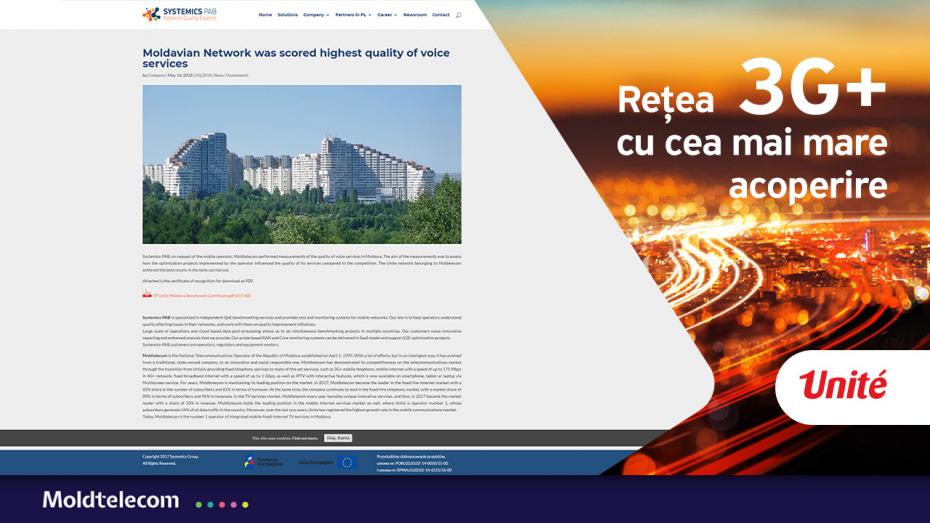Viewport: 930px width, 523px height.
Task: Click the European Union flag in footer
Action: 347,462
